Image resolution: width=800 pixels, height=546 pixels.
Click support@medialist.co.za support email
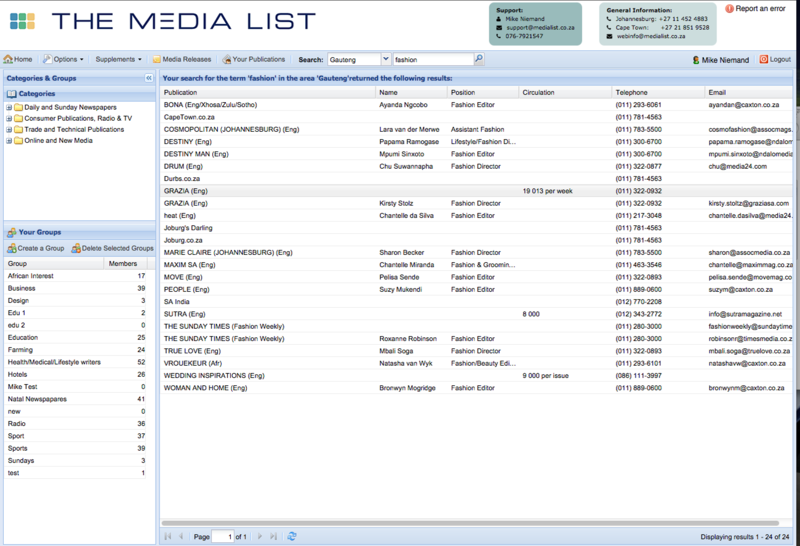[540, 28]
